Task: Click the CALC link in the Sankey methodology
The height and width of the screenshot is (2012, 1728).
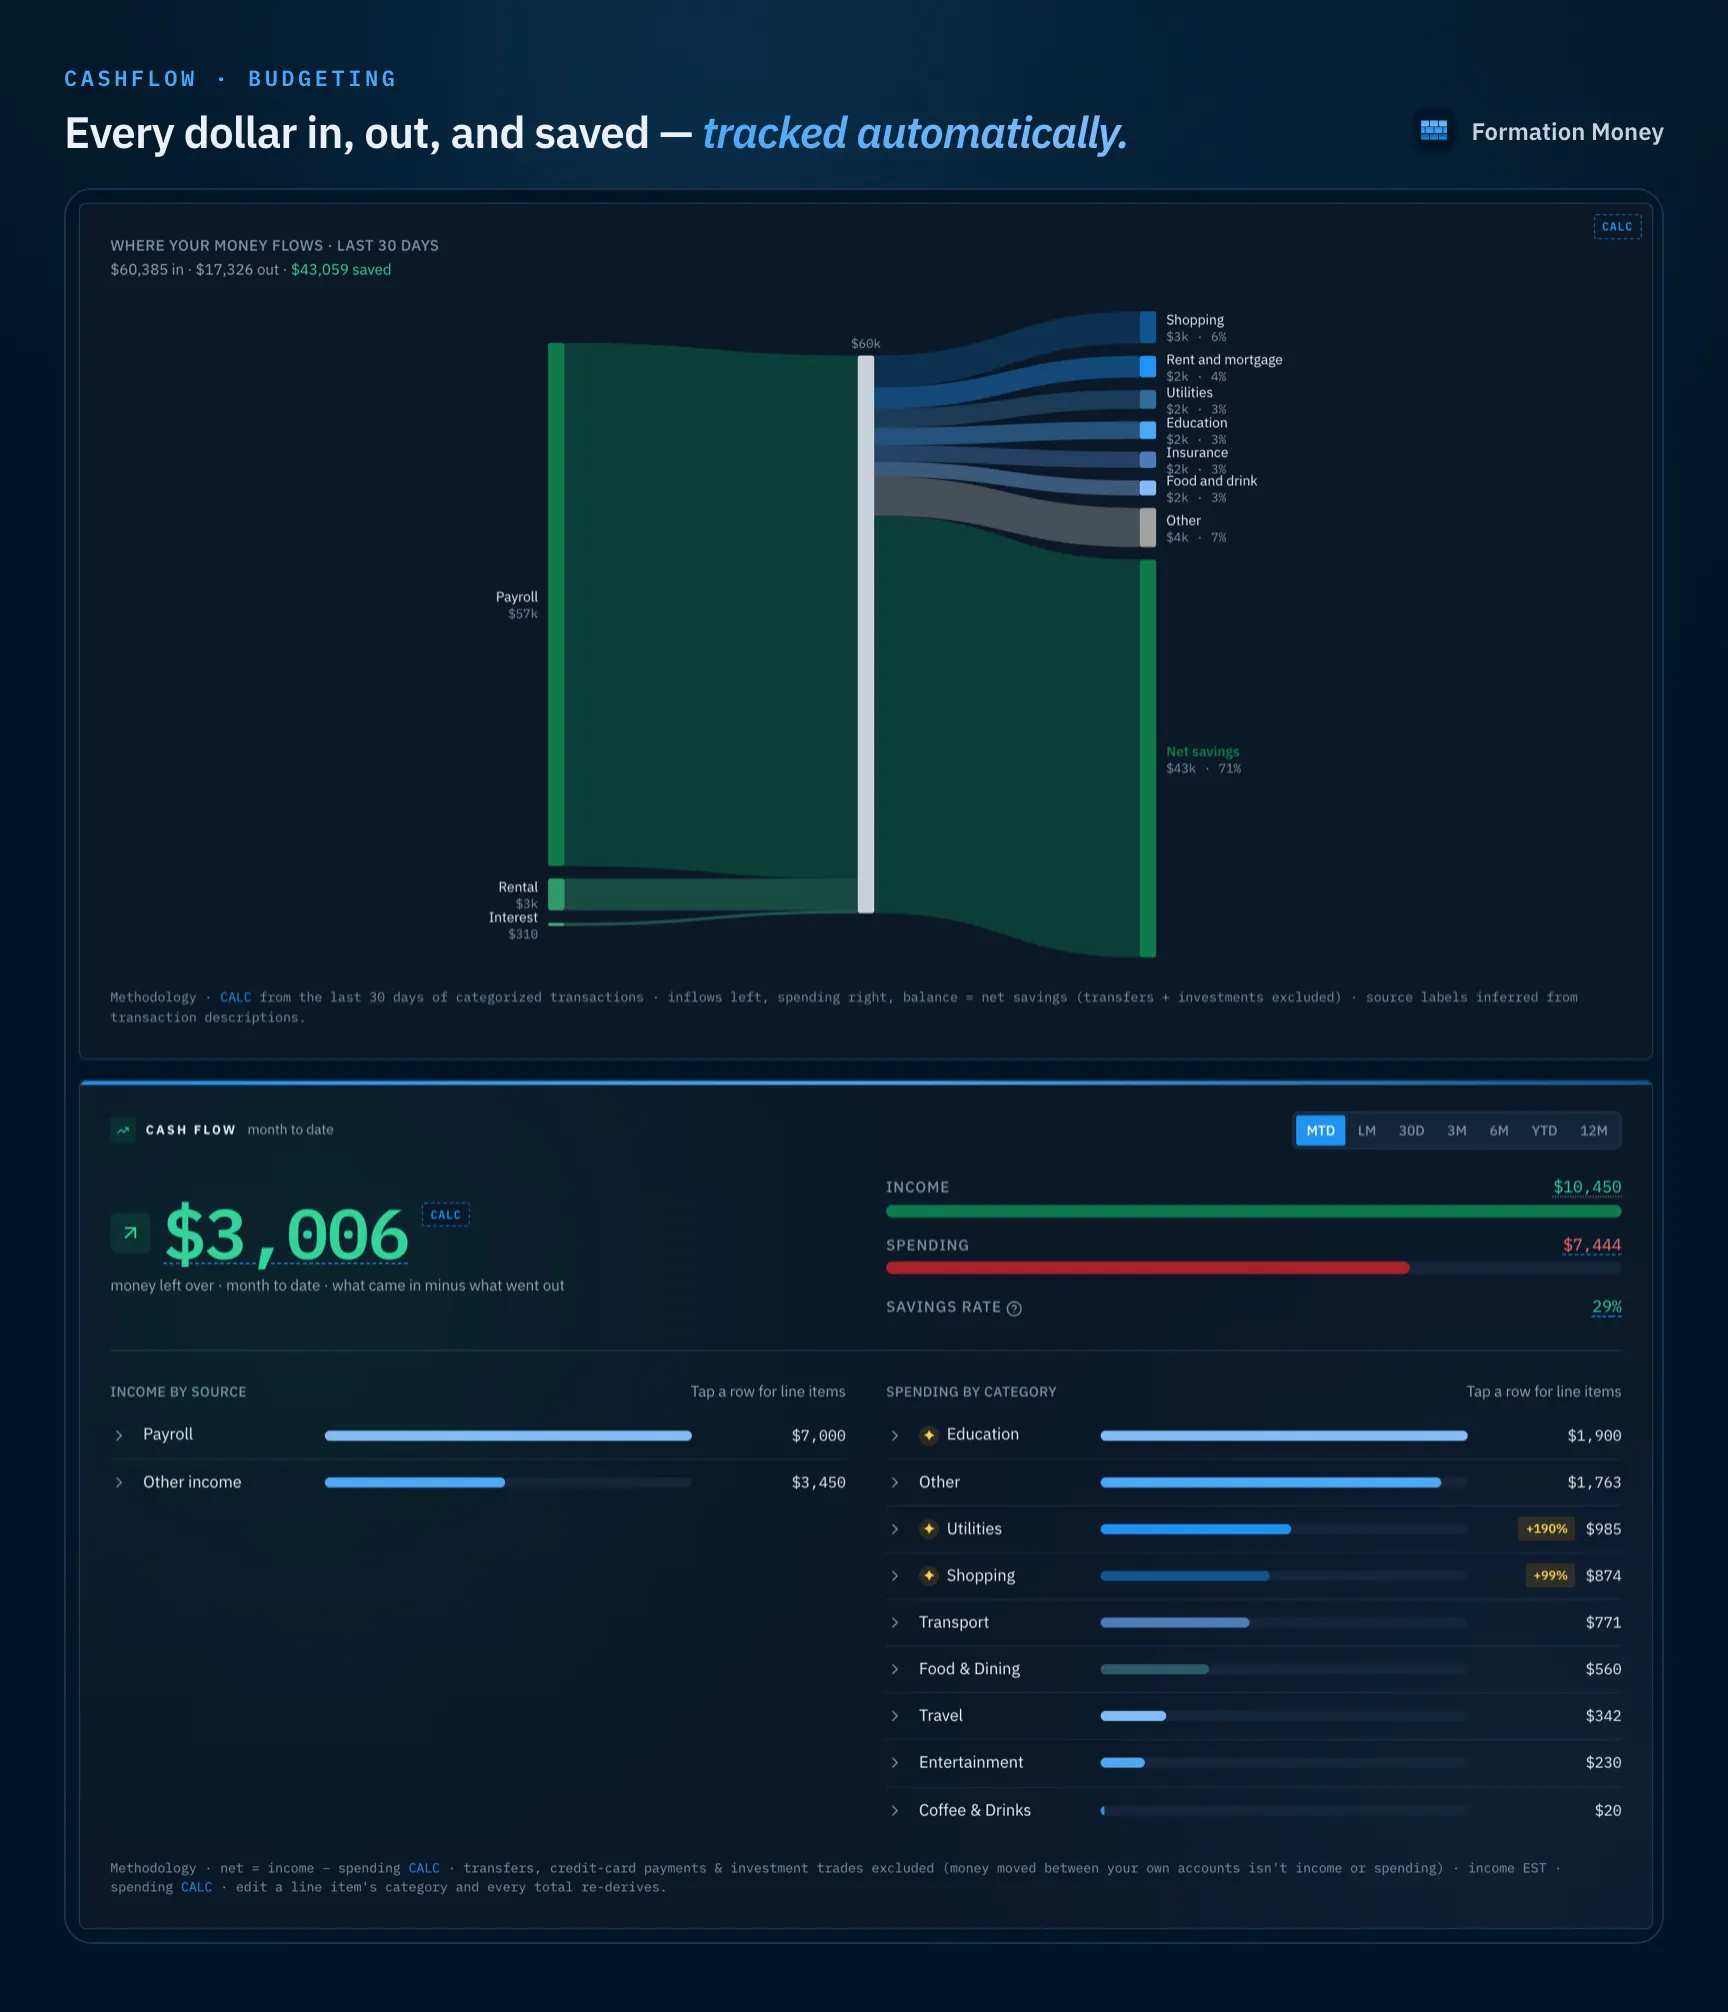Action: tap(236, 998)
